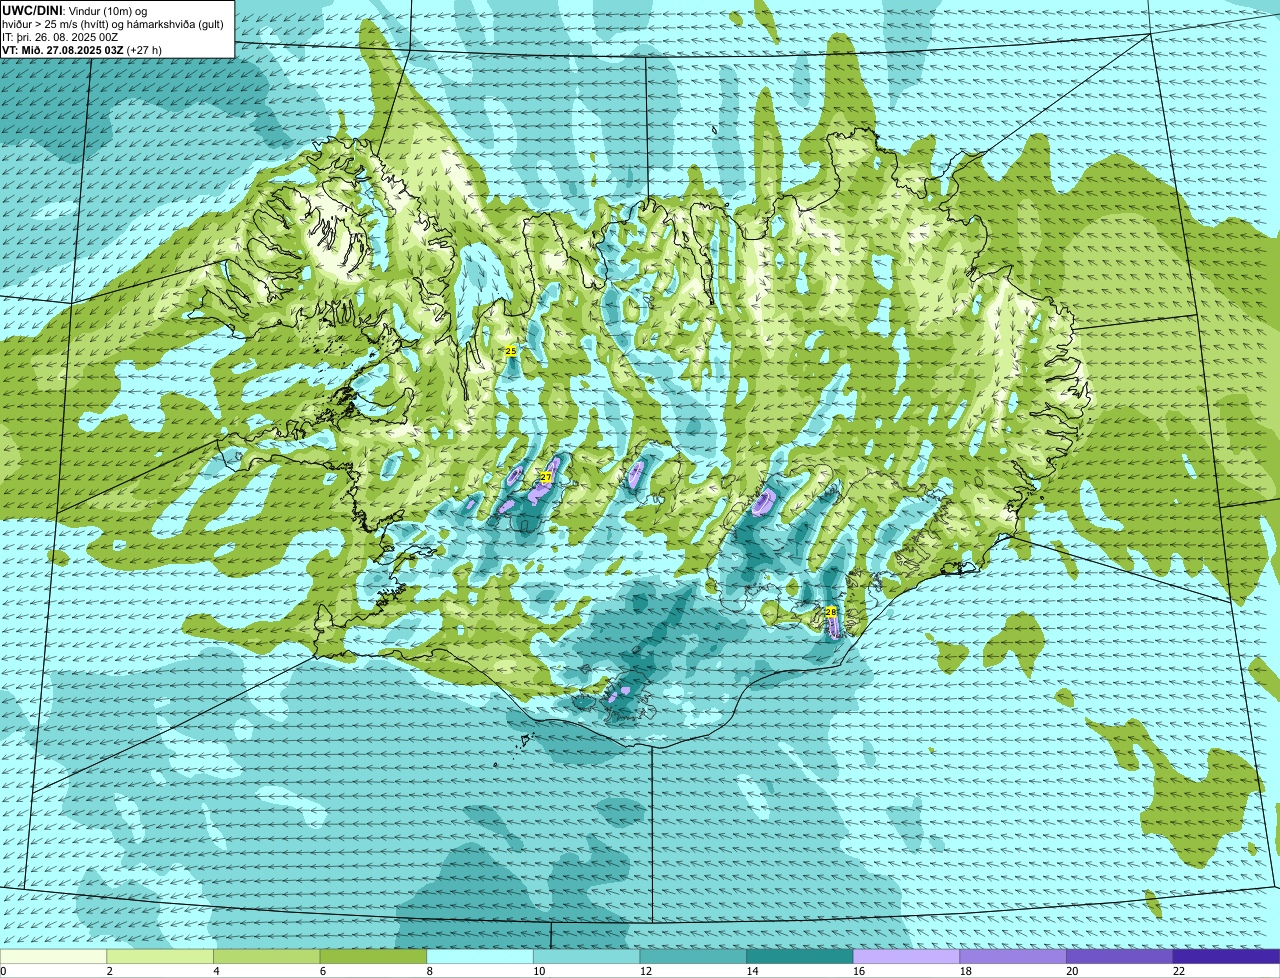Screen dimensions: 1280x978
Task: Click the legend scale value 18
Action: pos(965,971)
